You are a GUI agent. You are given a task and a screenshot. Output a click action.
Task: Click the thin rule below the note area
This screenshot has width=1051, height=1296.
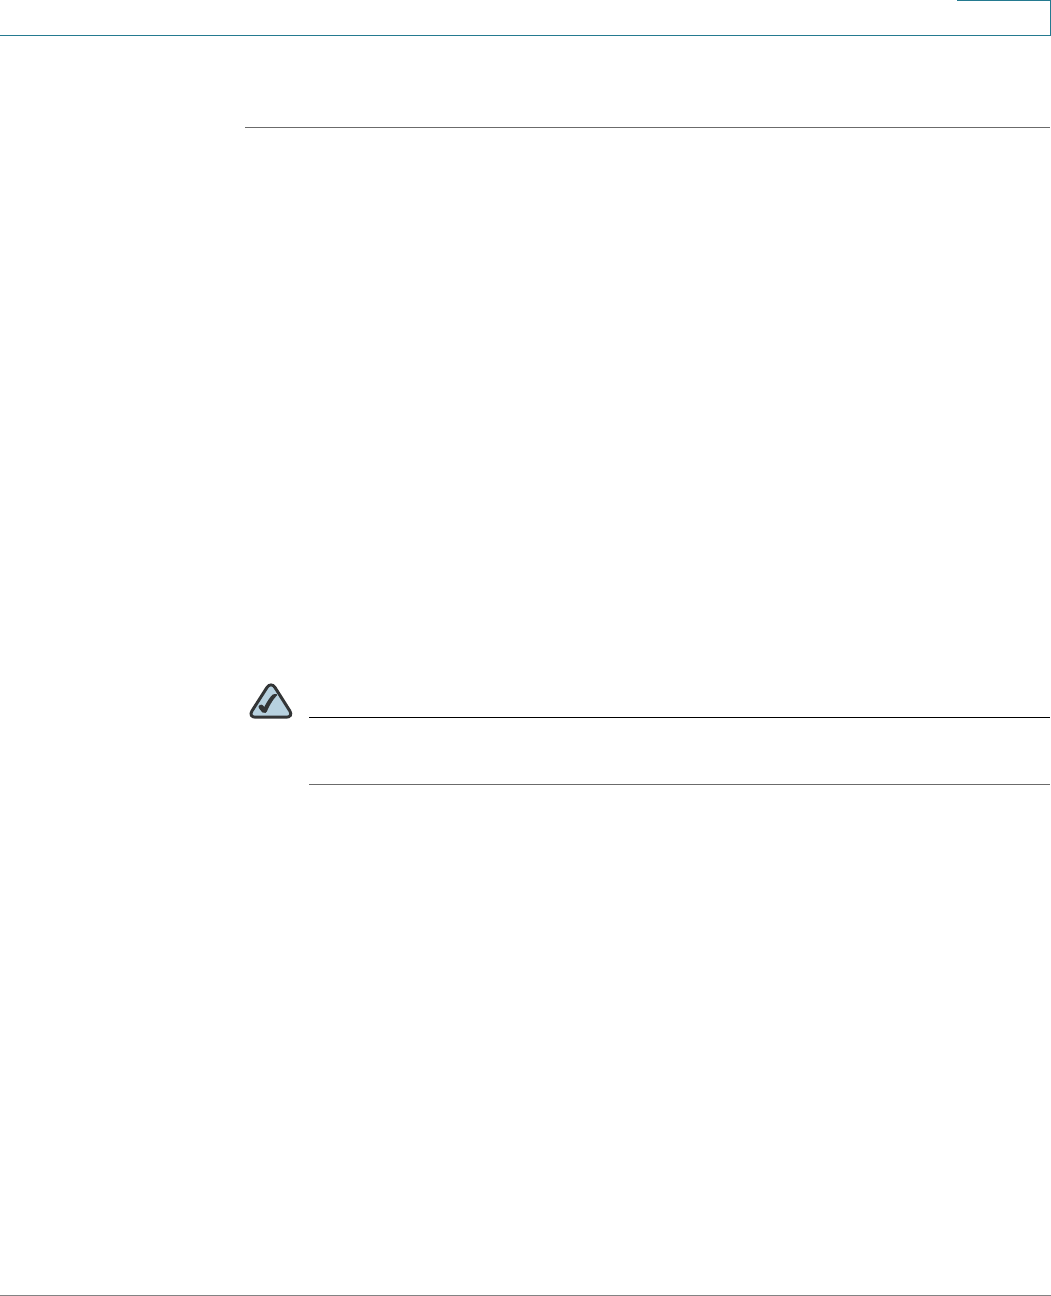pyautogui.click(x=679, y=784)
